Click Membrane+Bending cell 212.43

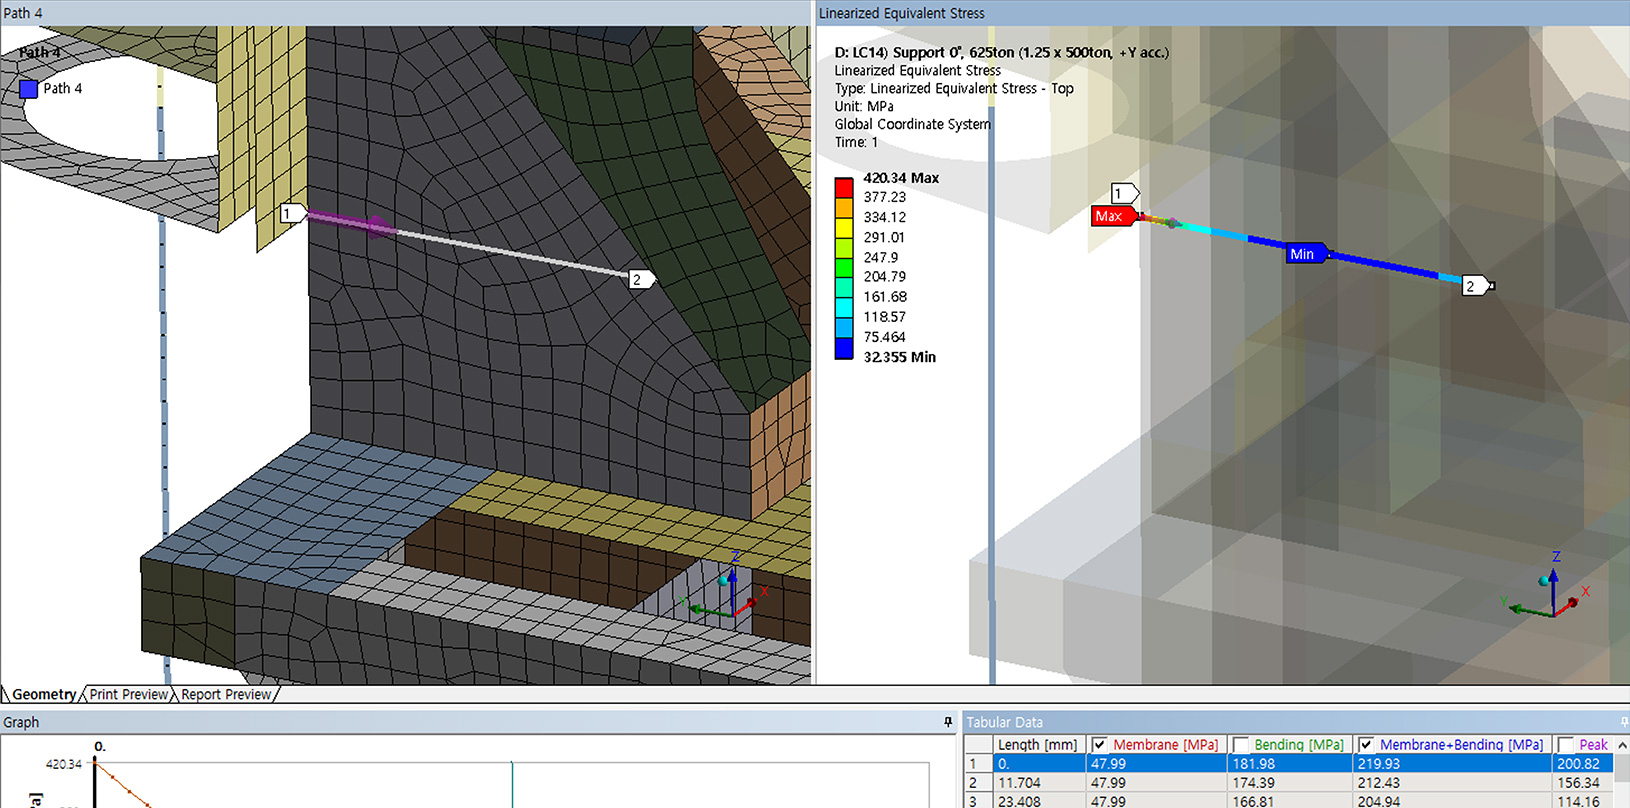coord(1452,783)
